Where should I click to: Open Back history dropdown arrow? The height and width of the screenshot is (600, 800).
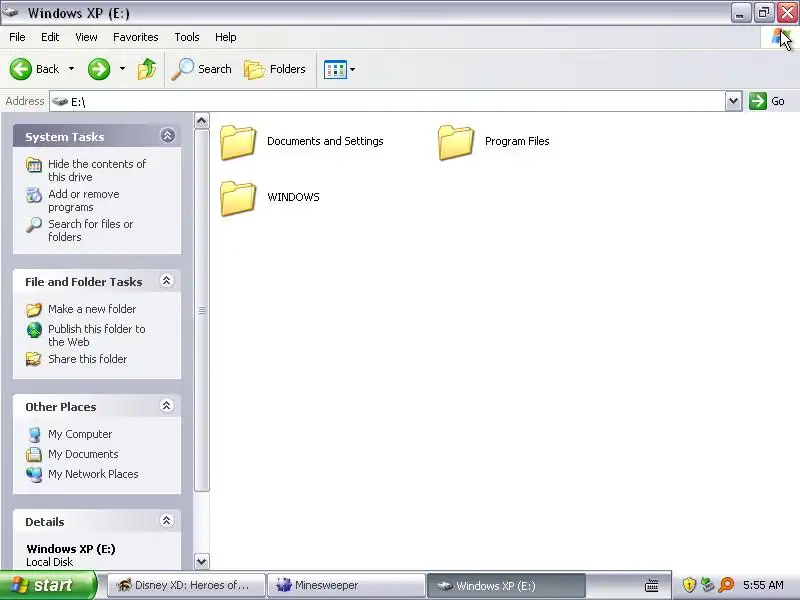click(x=71, y=69)
